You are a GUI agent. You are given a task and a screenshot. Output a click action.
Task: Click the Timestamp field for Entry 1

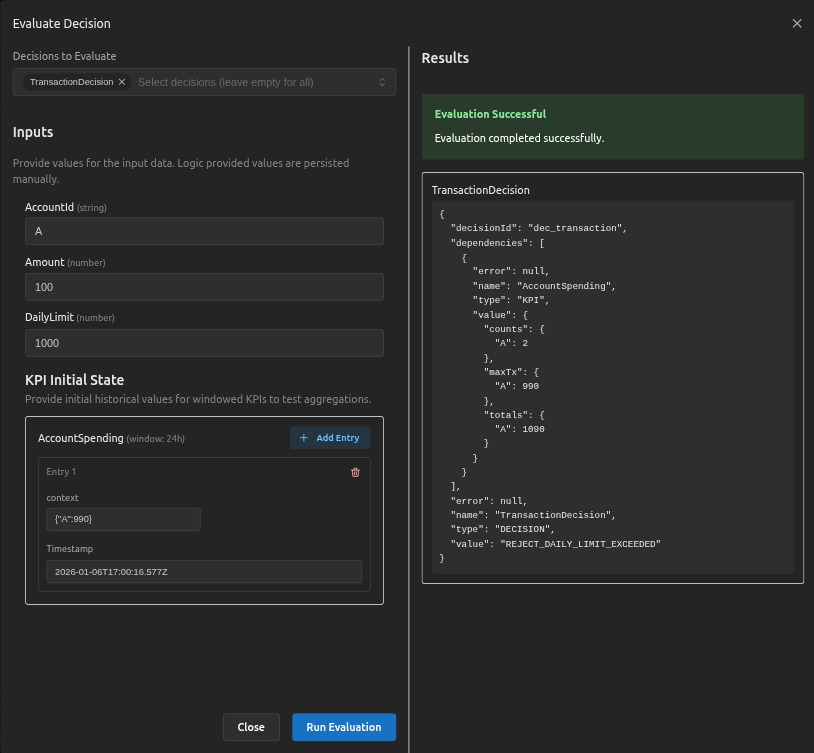pos(204,571)
